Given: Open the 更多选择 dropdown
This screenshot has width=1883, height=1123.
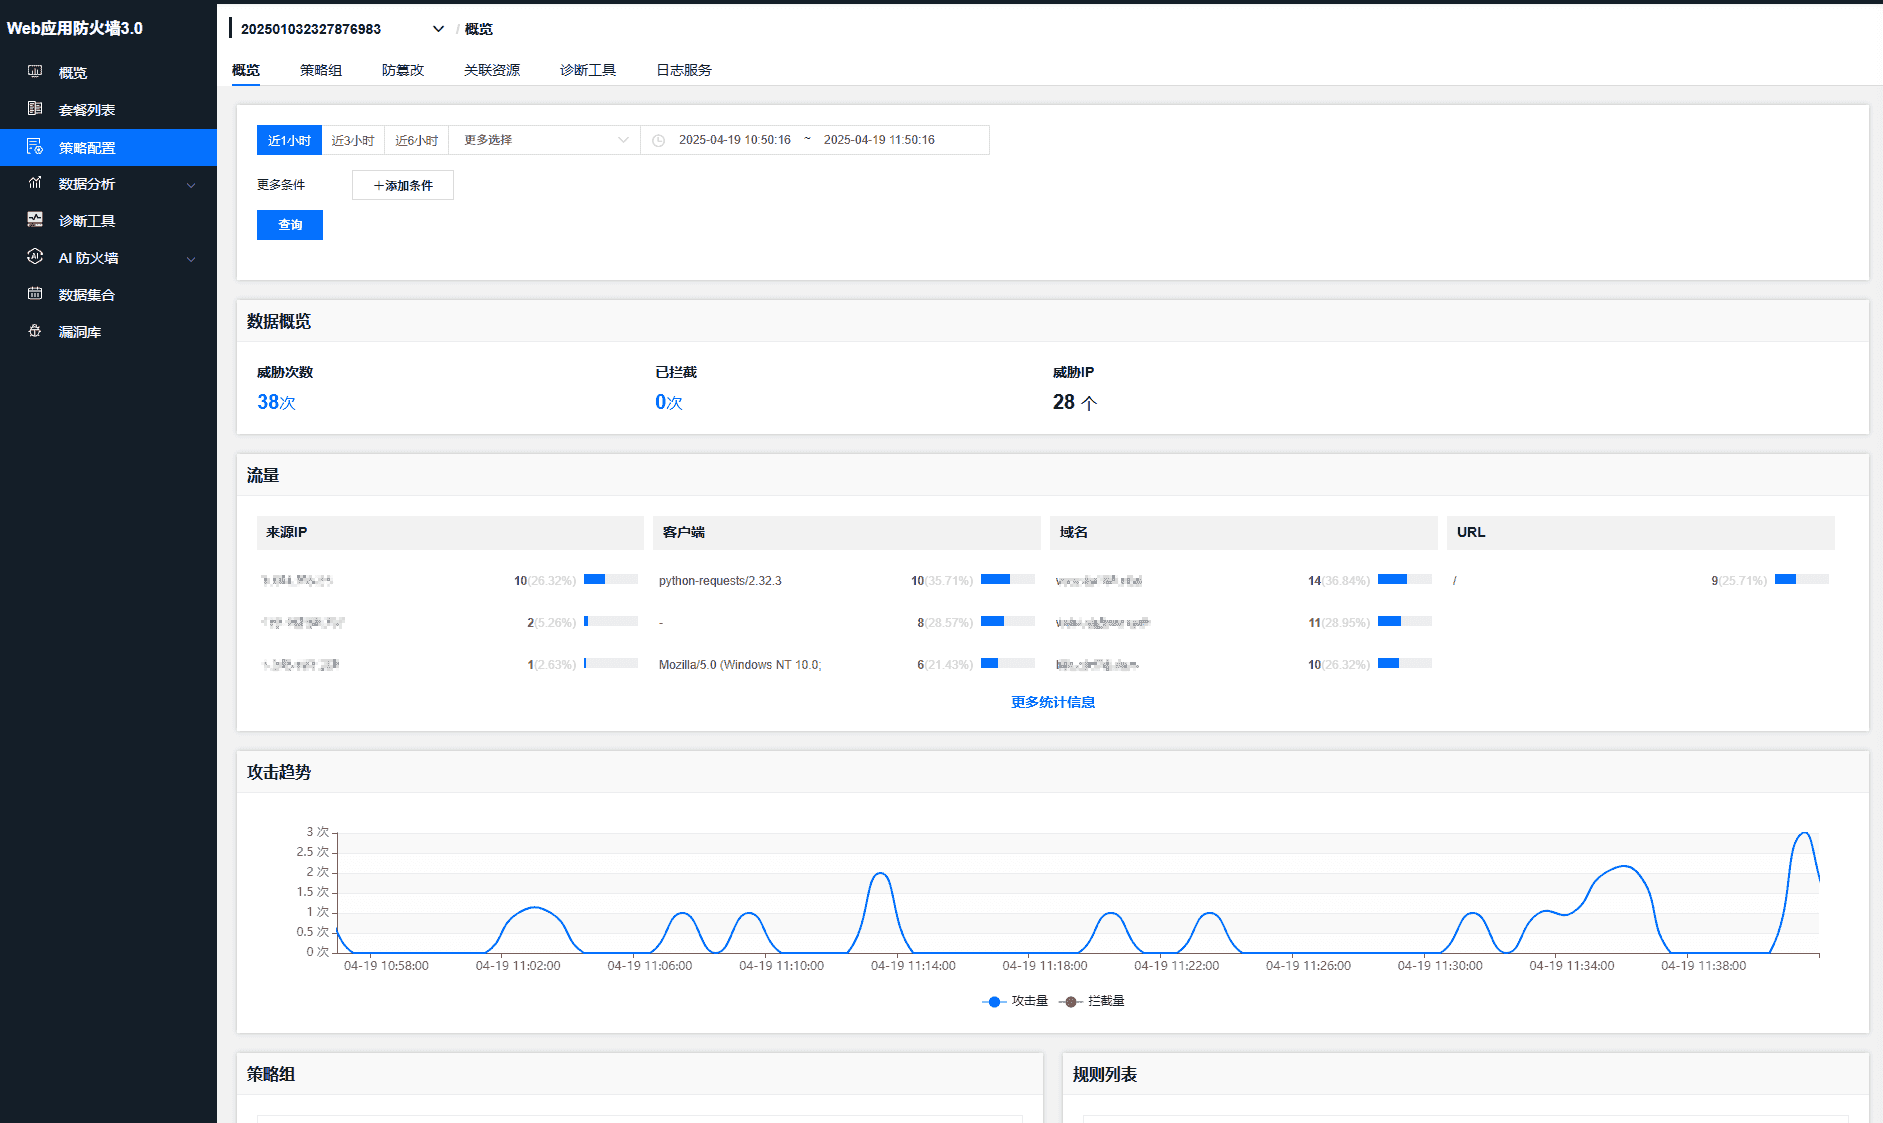Looking at the screenshot, I should click(544, 140).
